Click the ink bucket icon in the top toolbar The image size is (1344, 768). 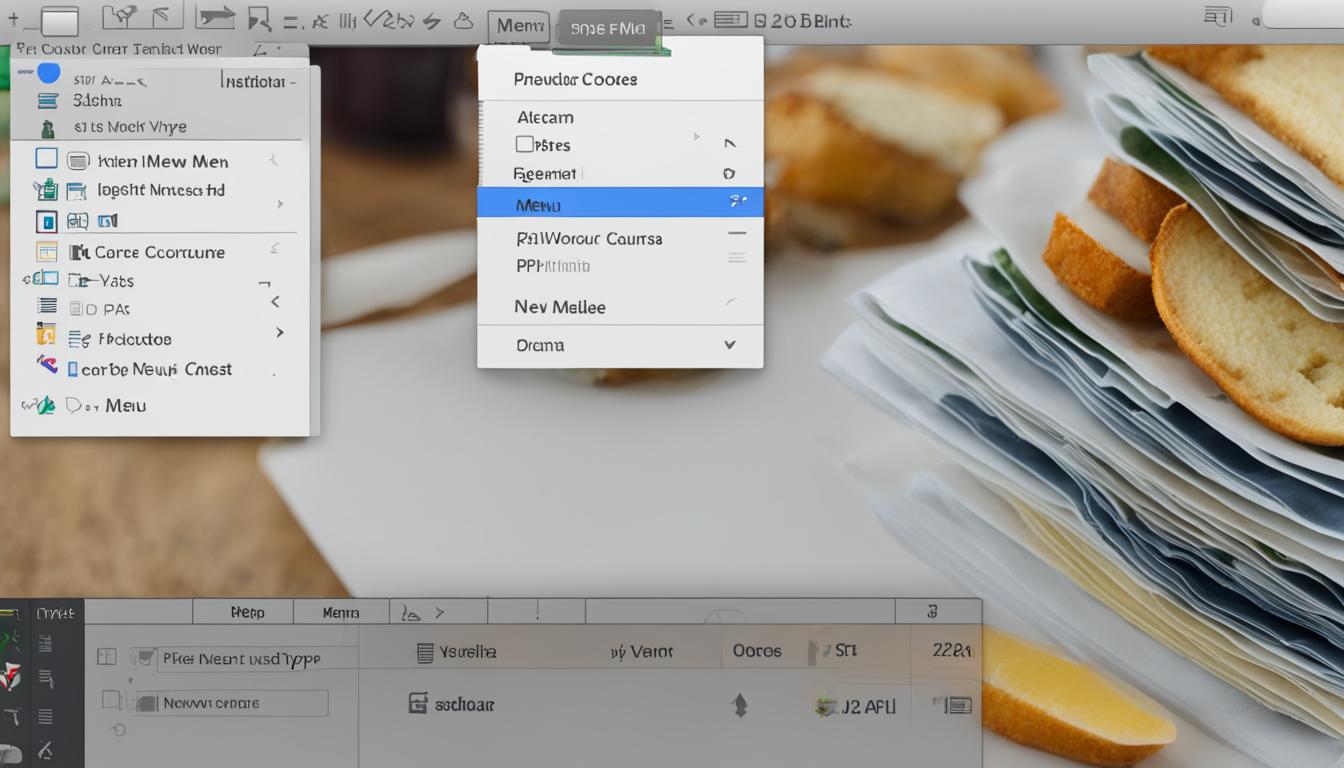click(x=464, y=21)
